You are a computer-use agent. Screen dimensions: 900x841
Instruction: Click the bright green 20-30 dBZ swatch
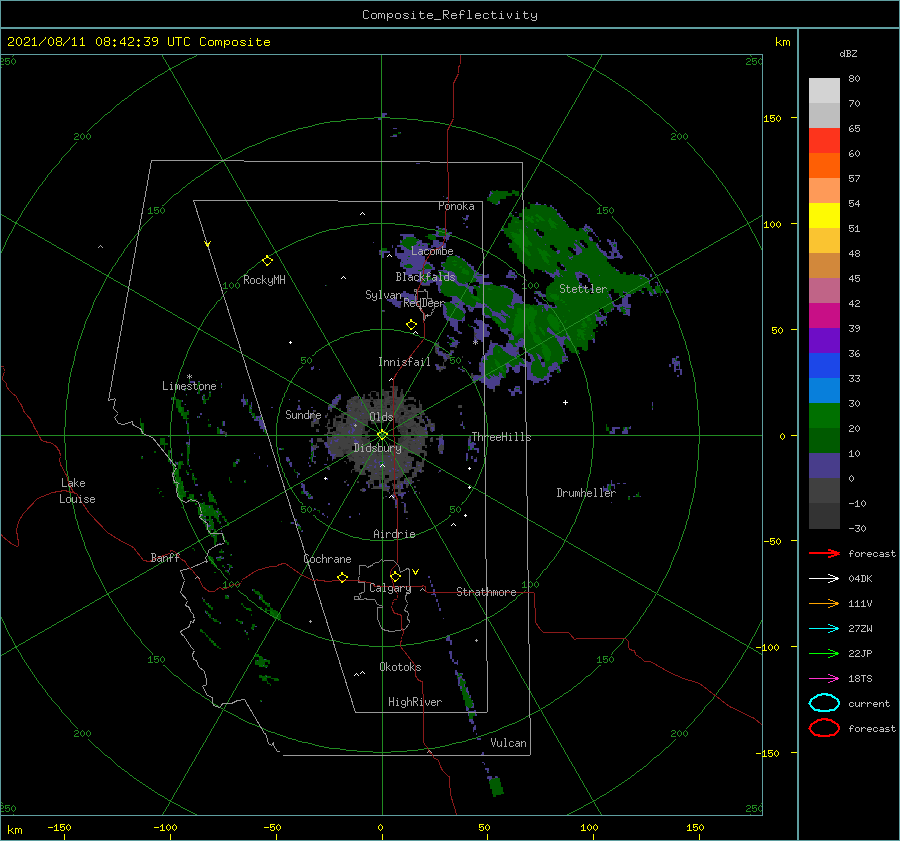click(824, 416)
